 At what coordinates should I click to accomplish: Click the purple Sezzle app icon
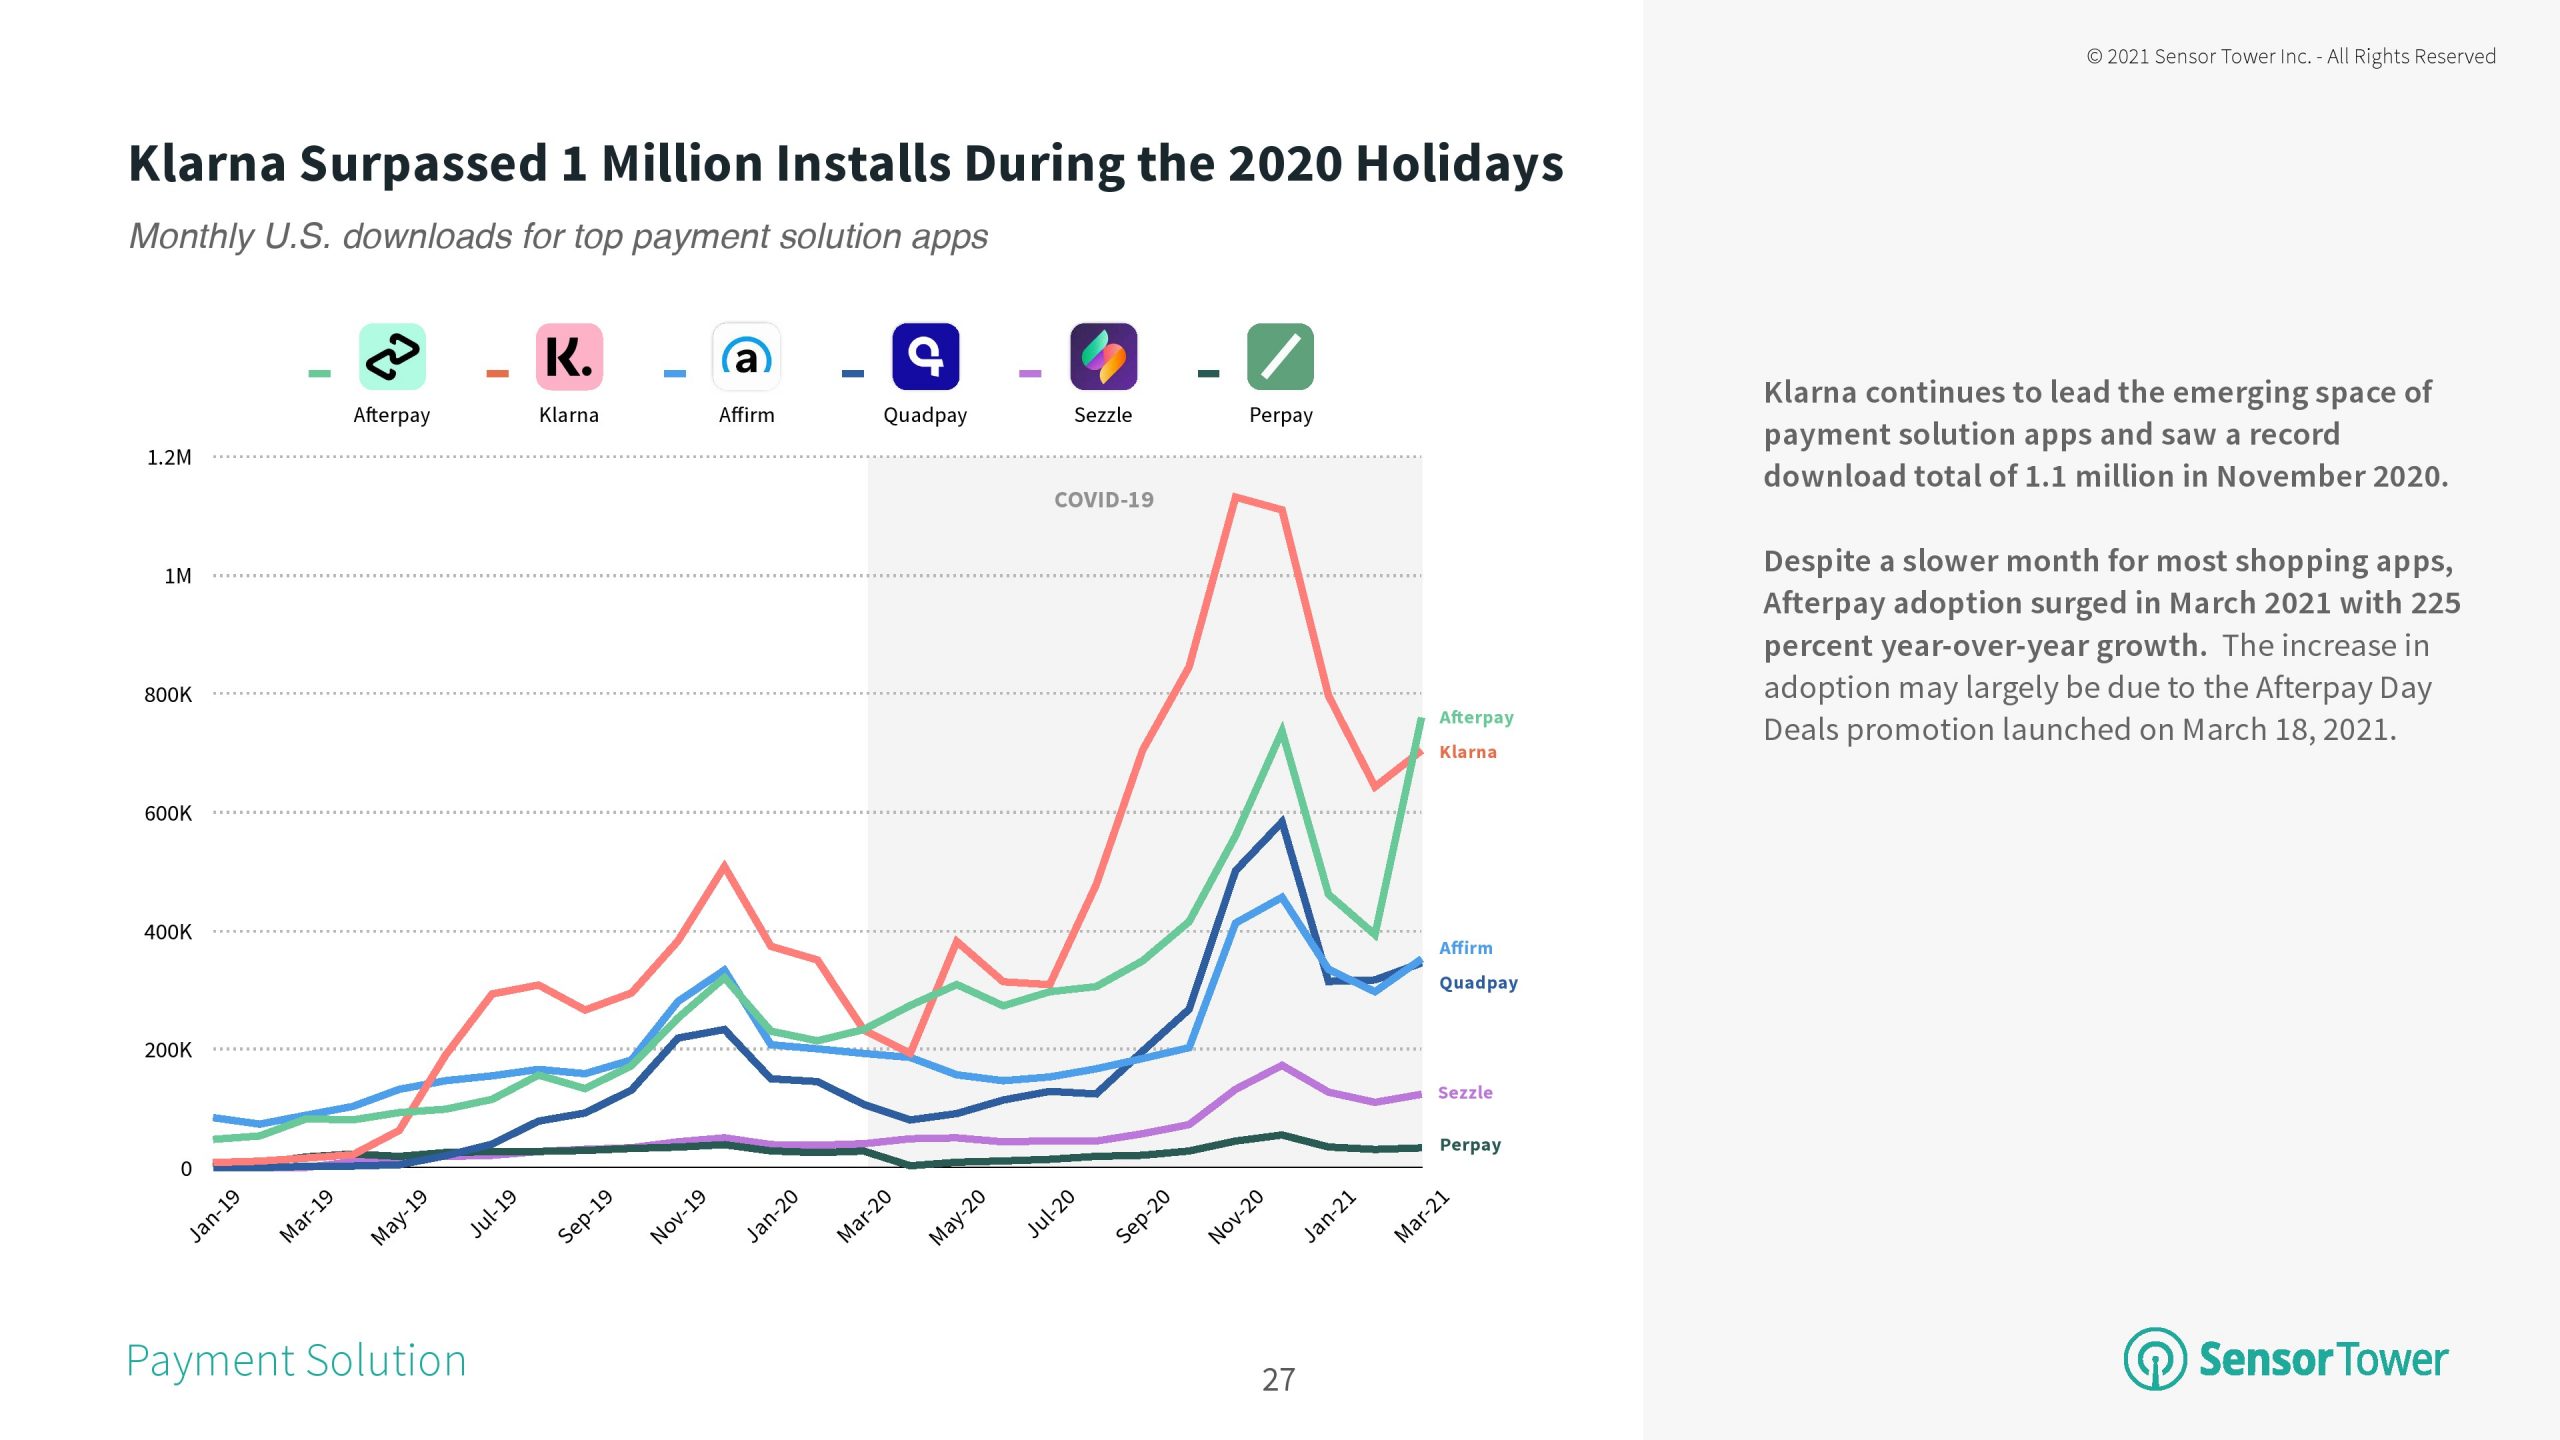(1103, 357)
